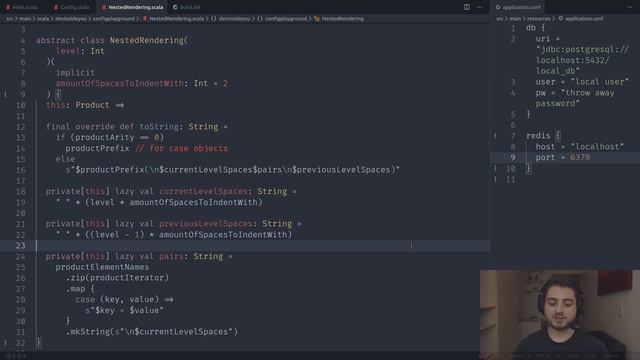Screen dimensions: 640x360
Task: Open 'scala' breadcrumb in NestedRendering path
Action: tap(43, 19)
